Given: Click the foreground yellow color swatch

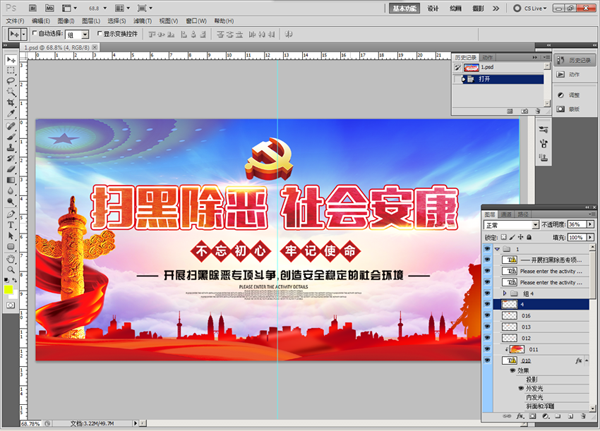Looking at the screenshot, I should tap(8, 289).
